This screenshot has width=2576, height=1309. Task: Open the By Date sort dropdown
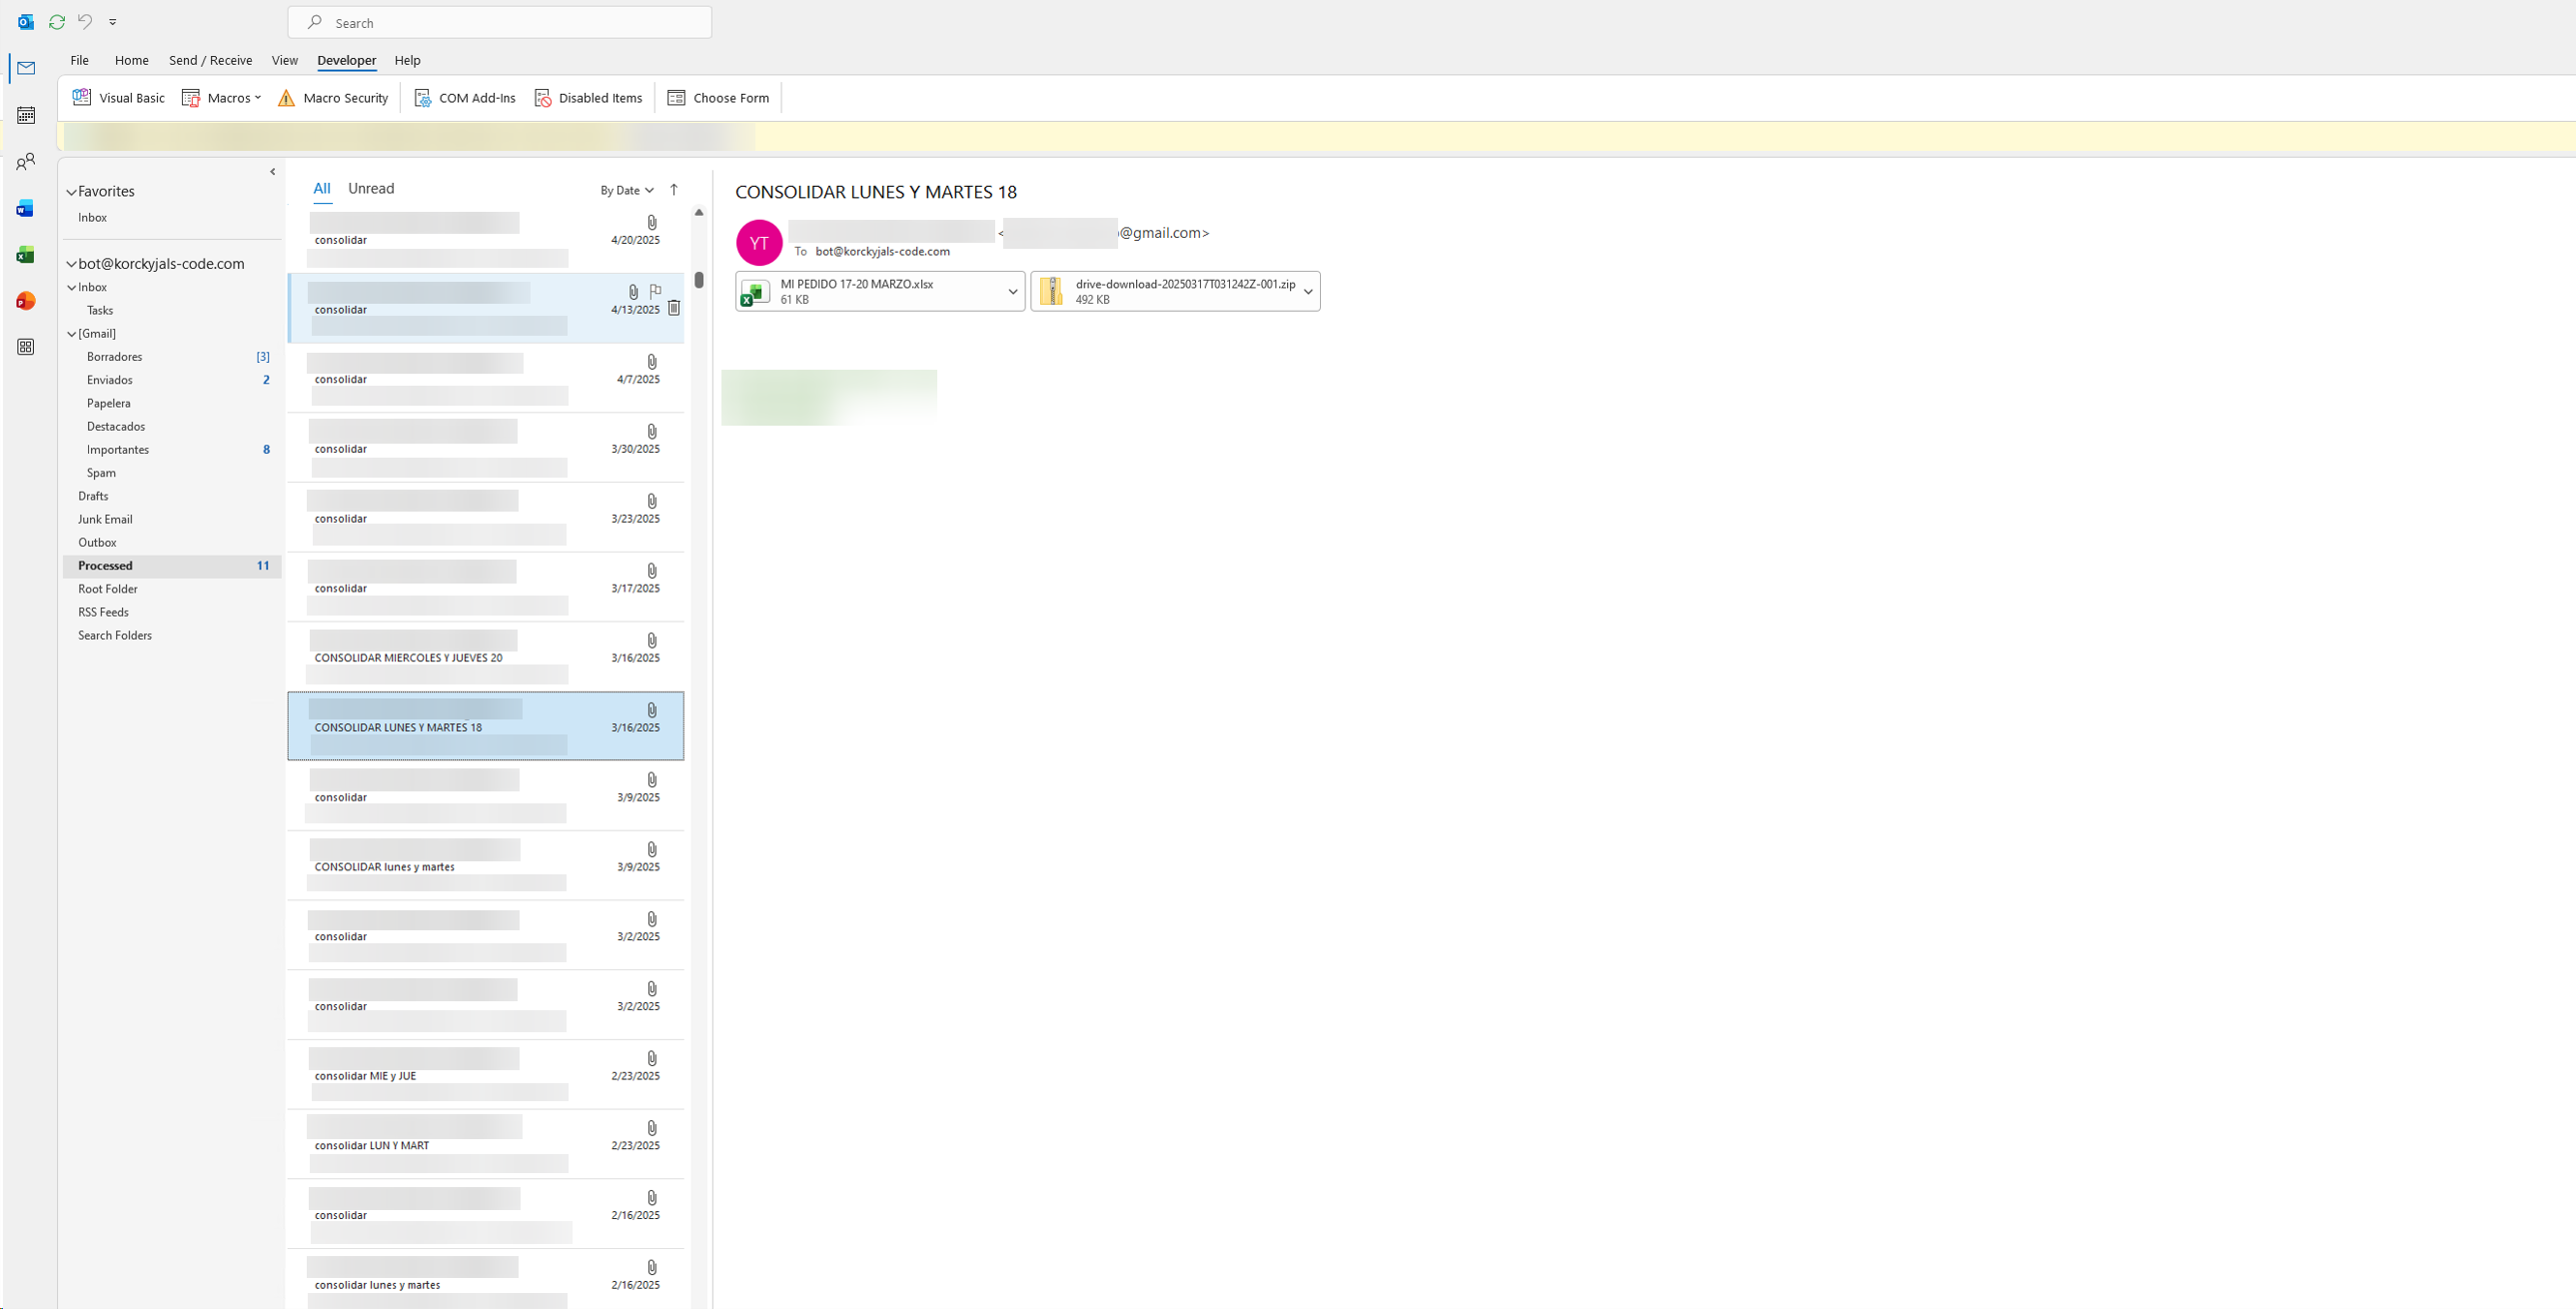point(627,190)
